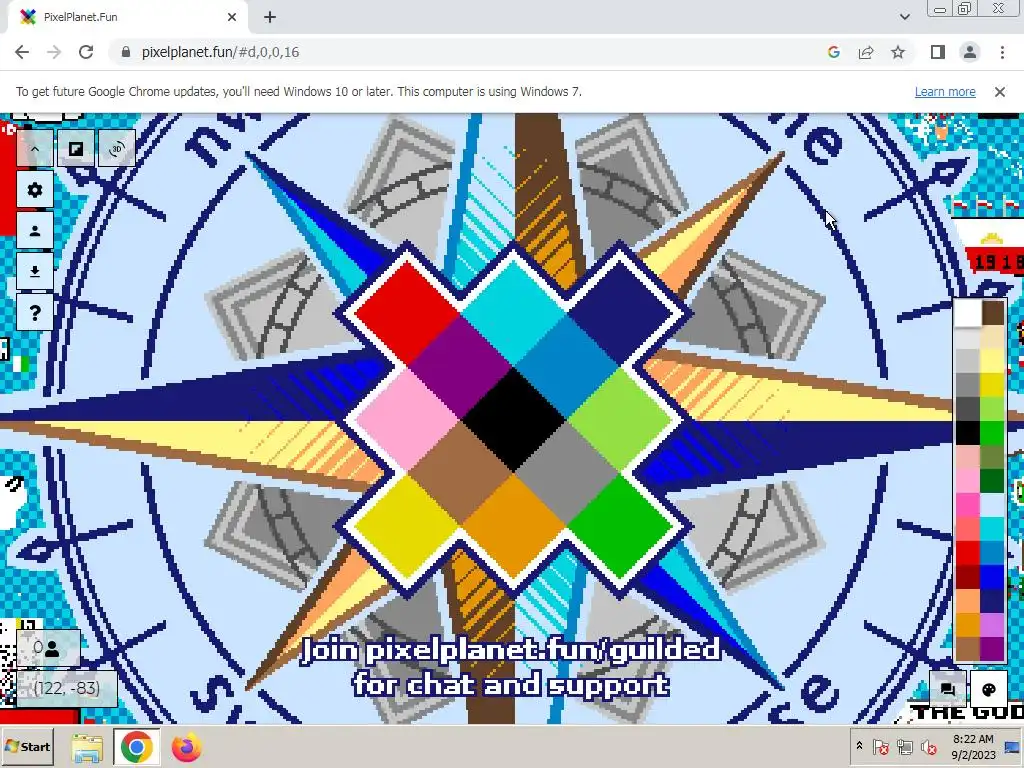Click Learn more about Chrome updates
Viewport: 1024px width, 768px height.
(945, 92)
